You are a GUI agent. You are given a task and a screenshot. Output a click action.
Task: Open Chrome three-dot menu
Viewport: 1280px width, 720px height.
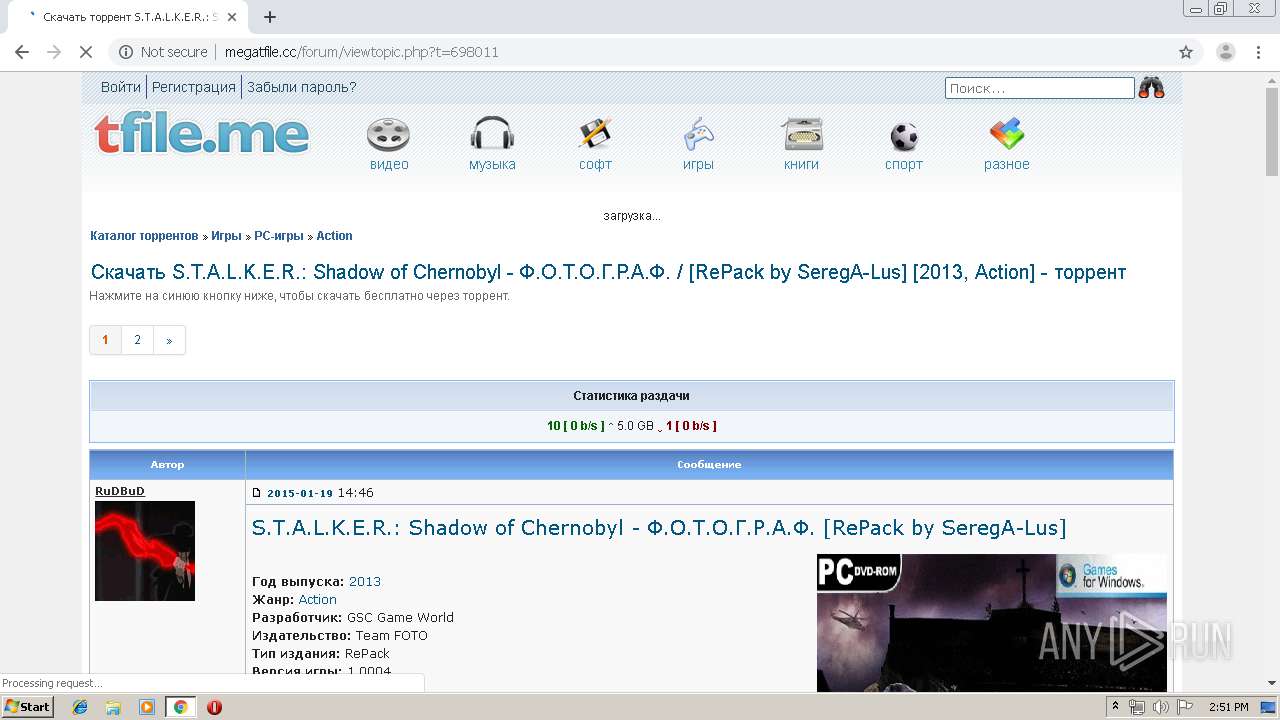tap(1258, 52)
